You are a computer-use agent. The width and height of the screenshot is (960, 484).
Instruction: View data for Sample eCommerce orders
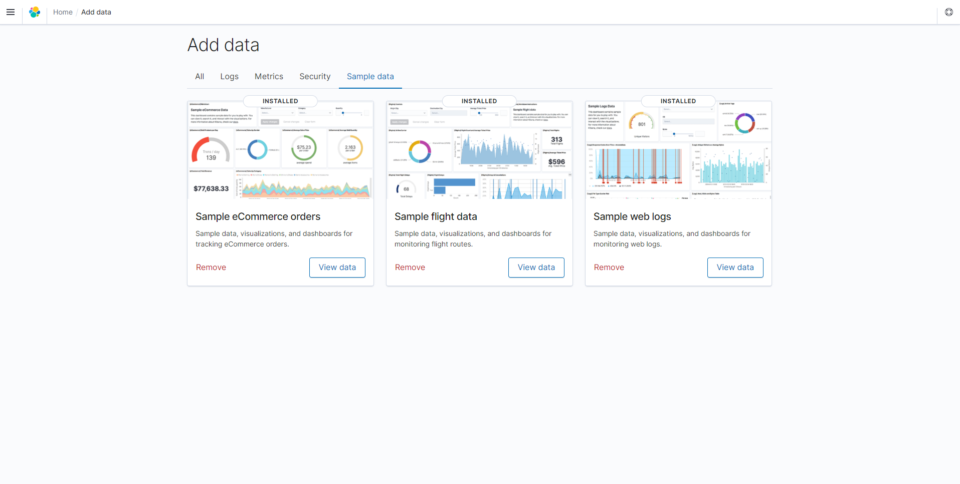[x=337, y=267]
